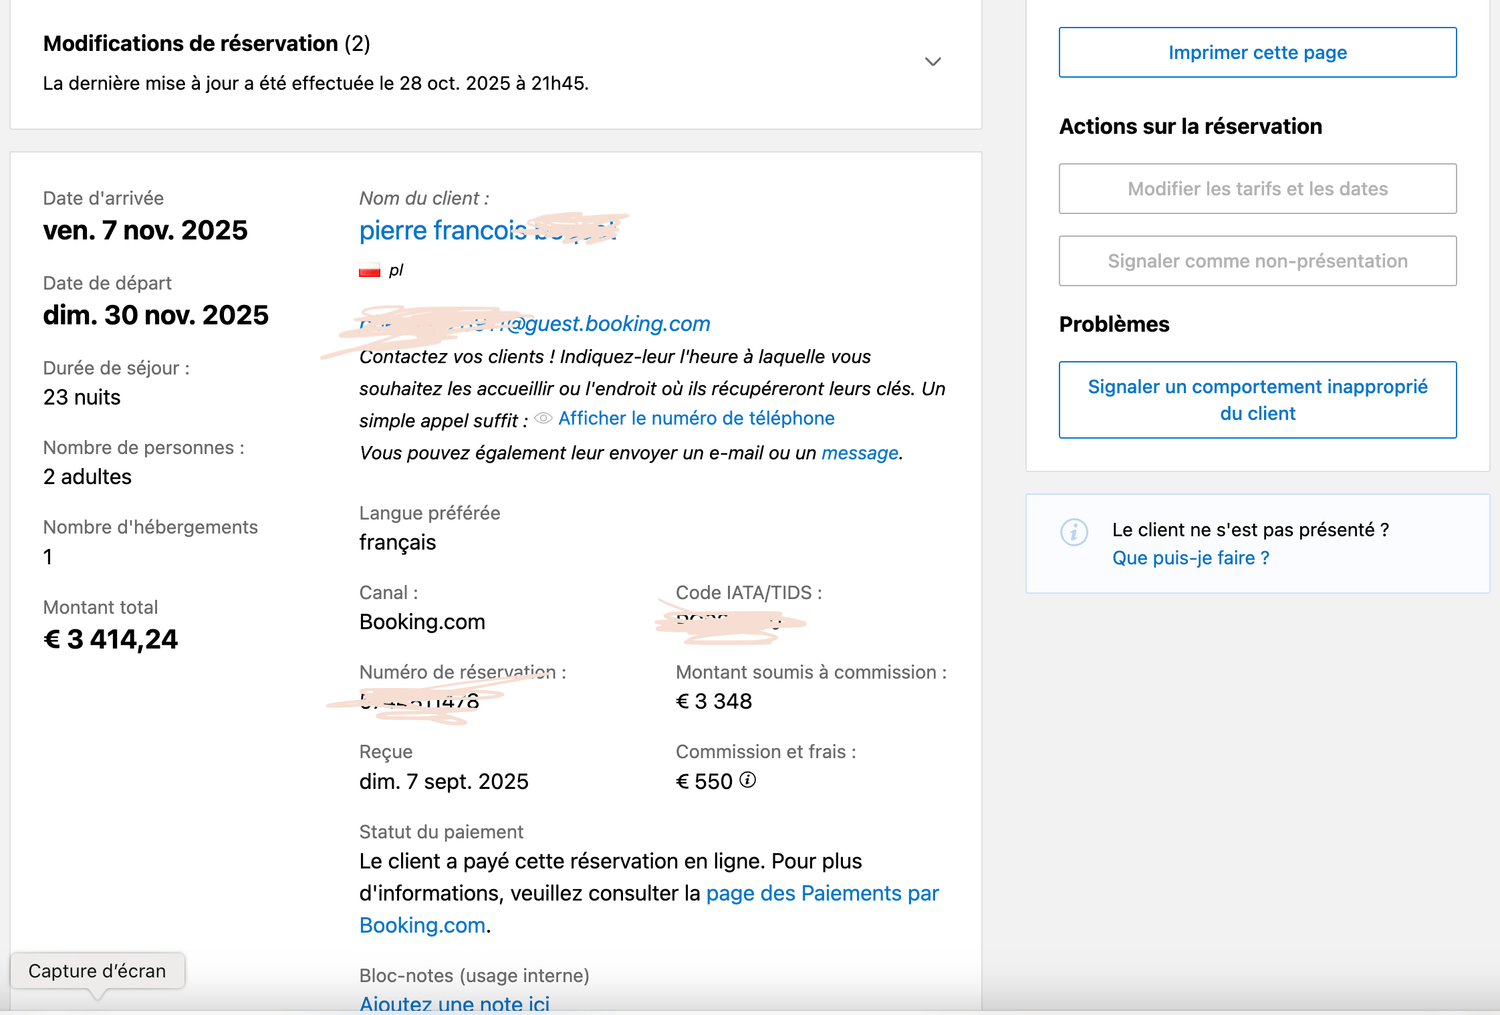Click the eye icon beside phone number link

(x=543, y=418)
